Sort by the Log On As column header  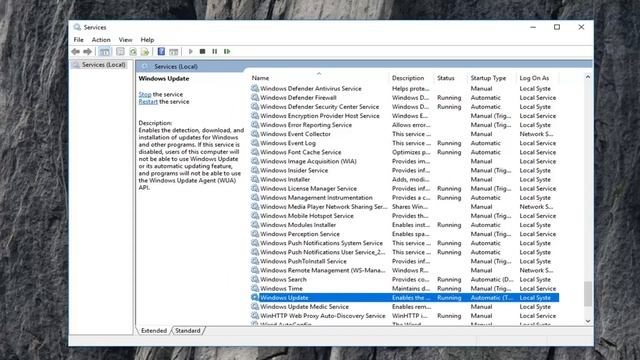pyautogui.click(x=538, y=78)
